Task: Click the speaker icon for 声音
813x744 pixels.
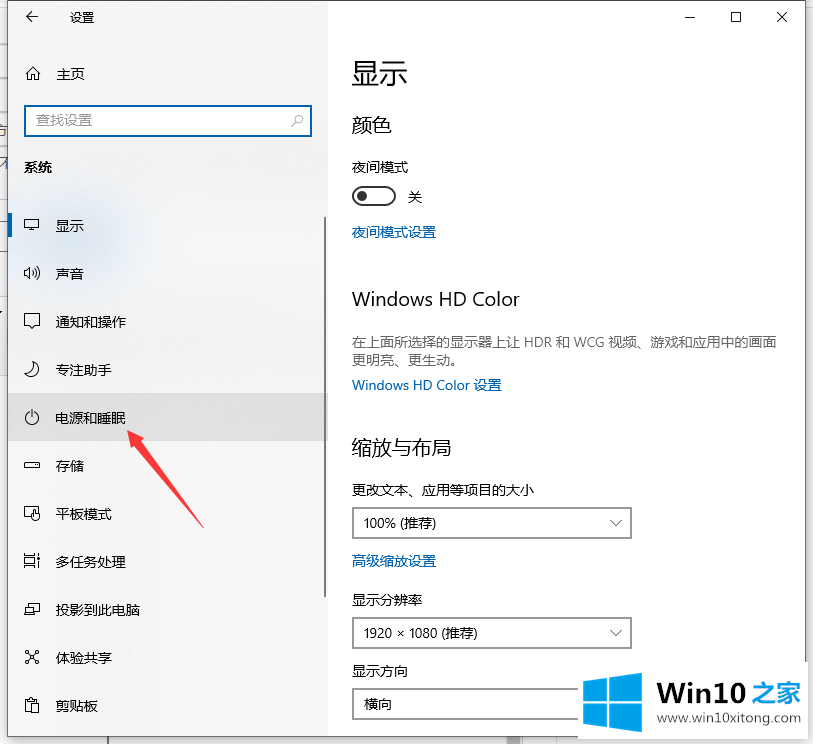Action: [32, 273]
